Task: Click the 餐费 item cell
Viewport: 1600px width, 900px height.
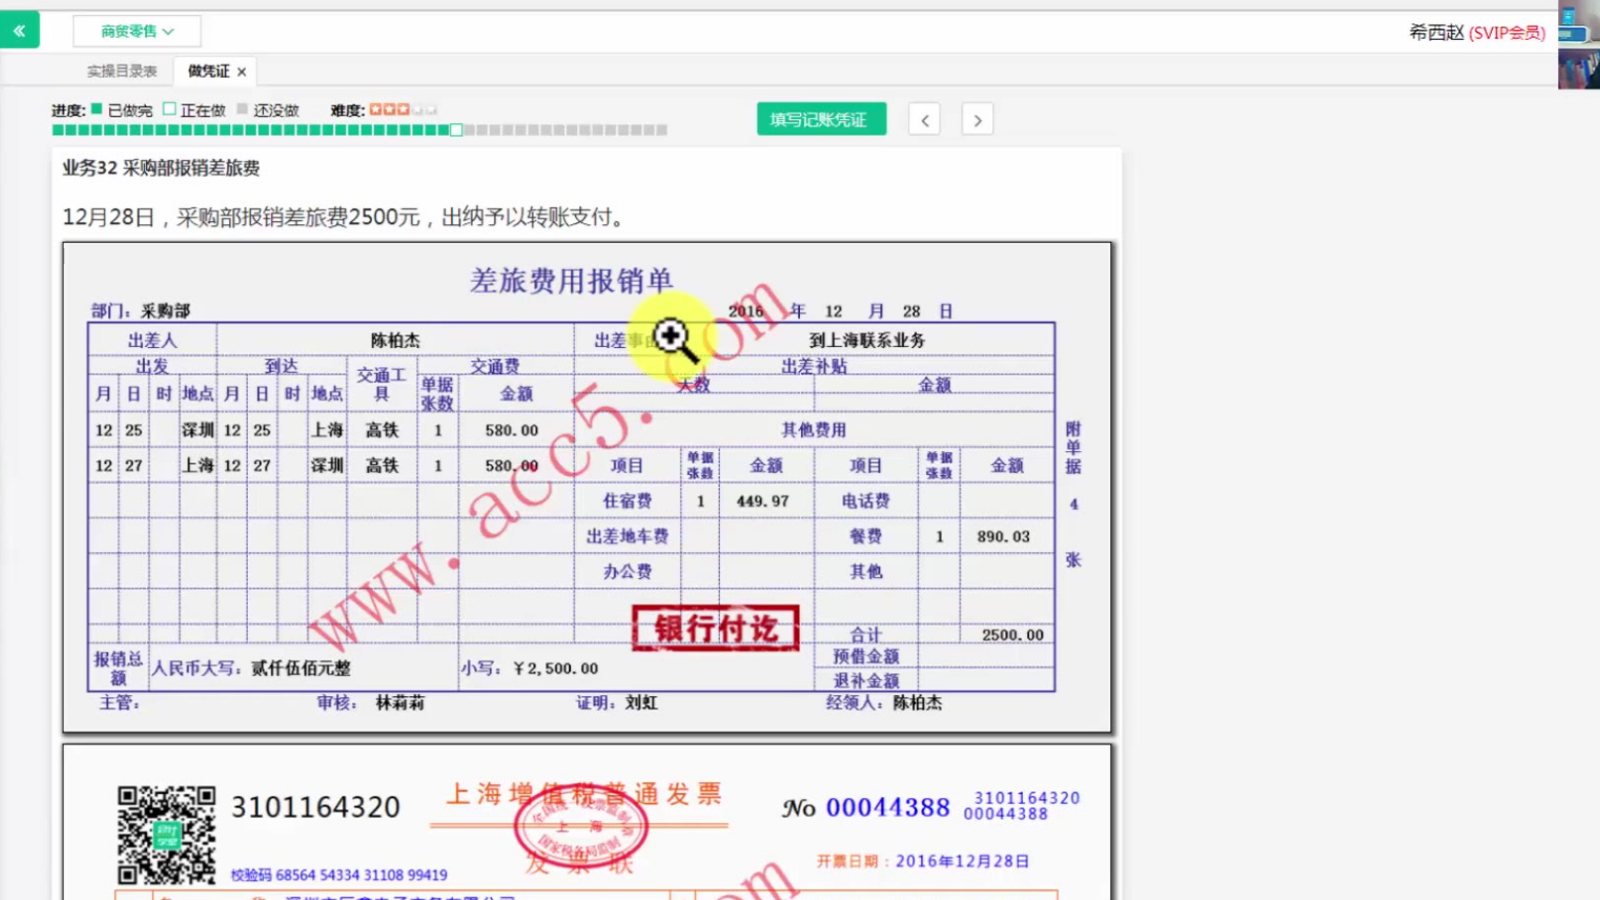Action: click(x=866, y=536)
